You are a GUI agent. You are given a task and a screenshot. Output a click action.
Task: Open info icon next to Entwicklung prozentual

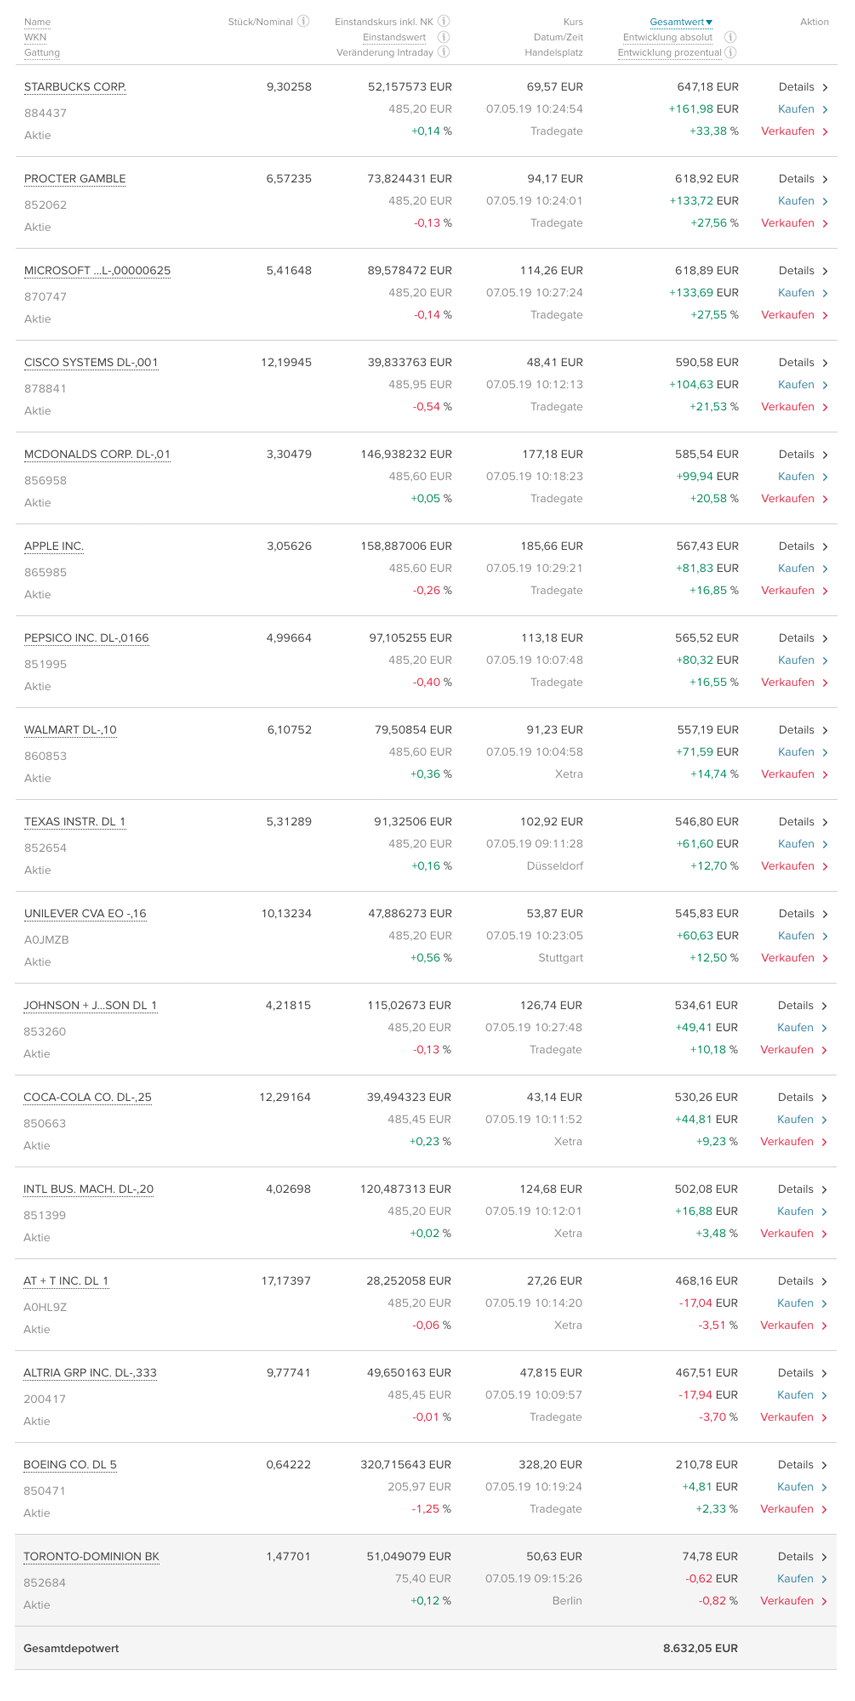(x=731, y=52)
